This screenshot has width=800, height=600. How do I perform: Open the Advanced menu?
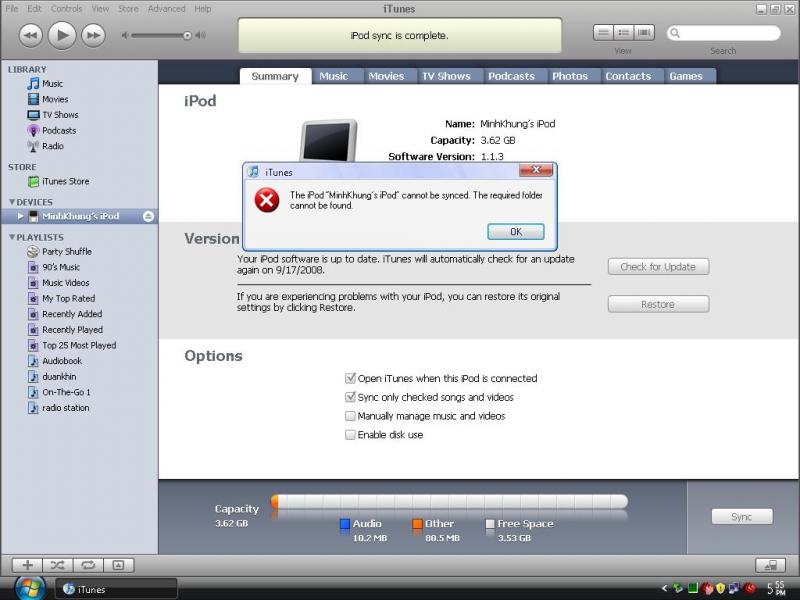[166, 9]
